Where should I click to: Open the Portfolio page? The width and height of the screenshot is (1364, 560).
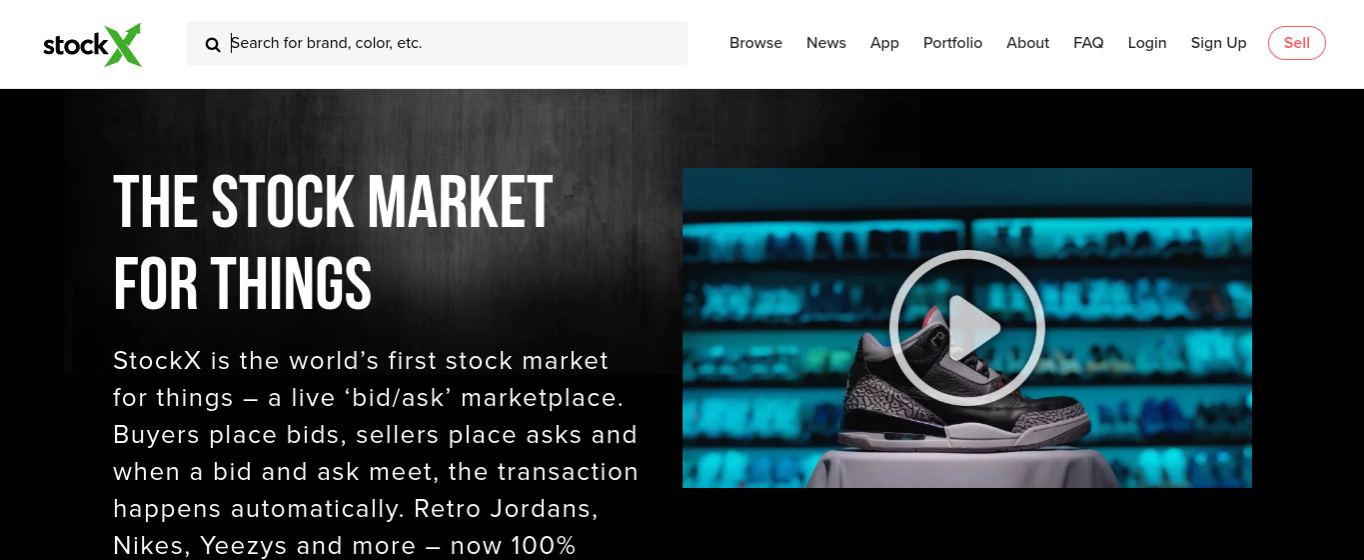click(952, 43)
